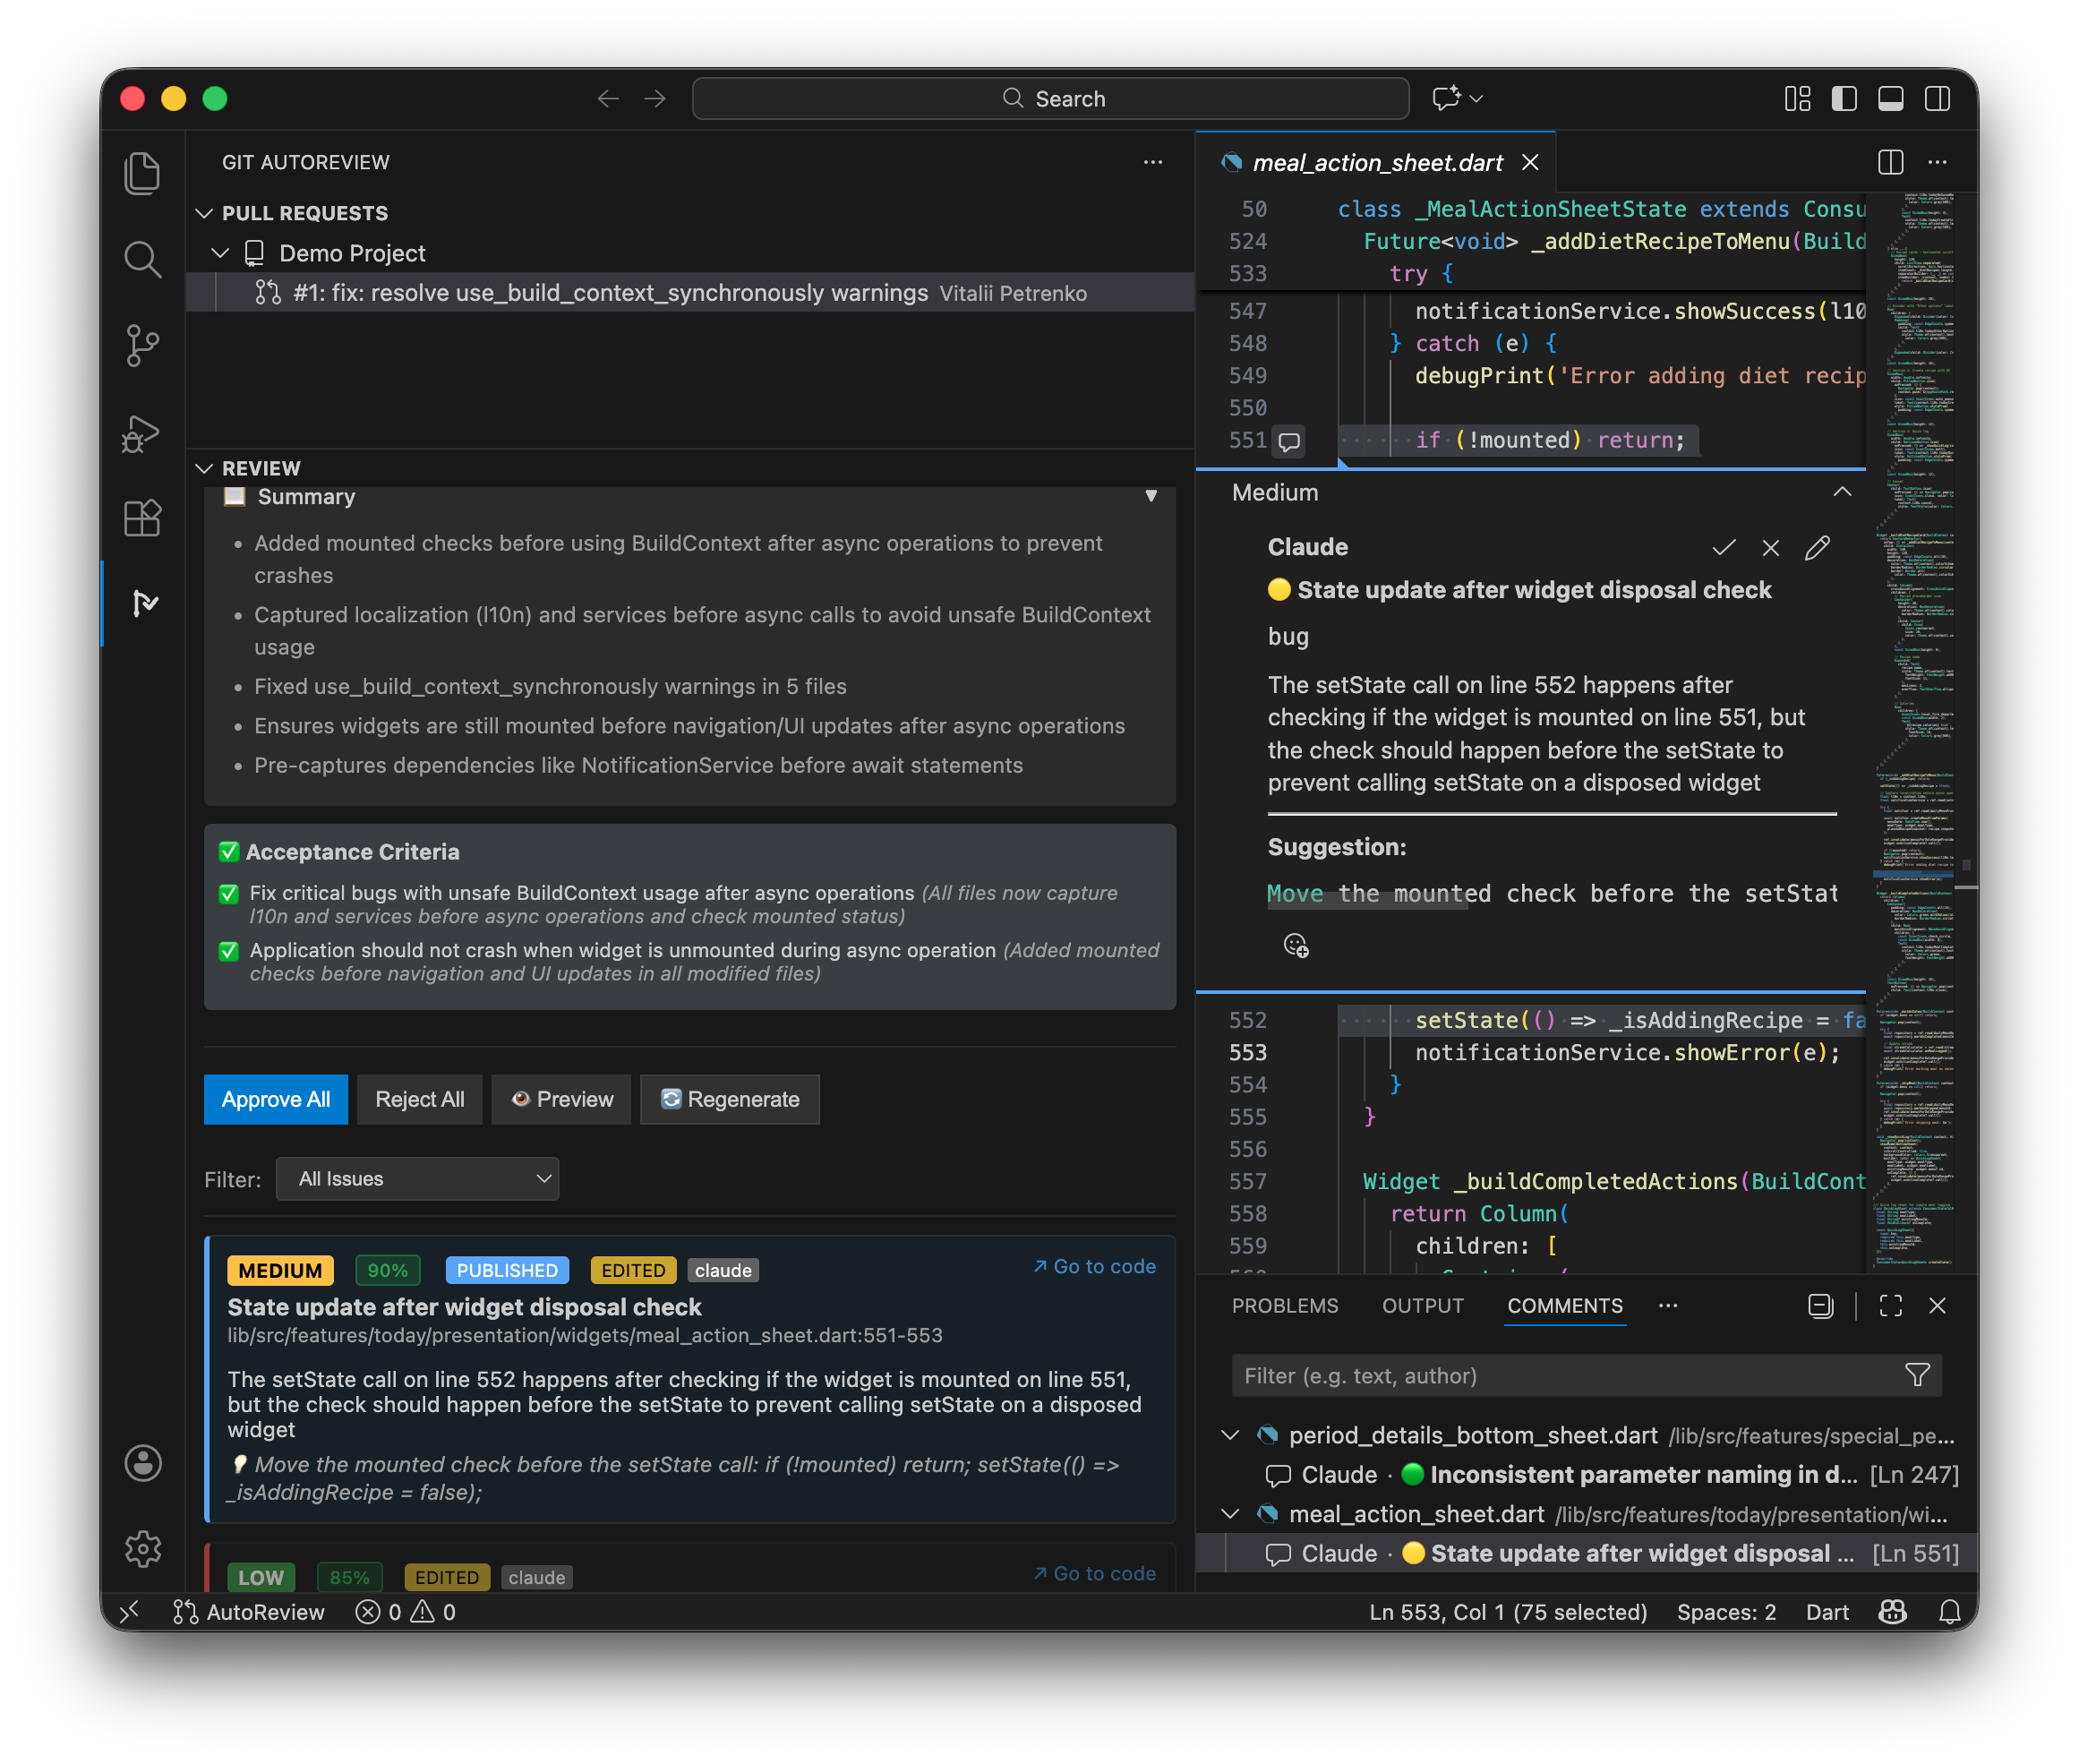The width and height of the screenshot is (2079, 1764).
Task: Select the AutoReview flag icon in activity bar
Action: pos(145,603)
